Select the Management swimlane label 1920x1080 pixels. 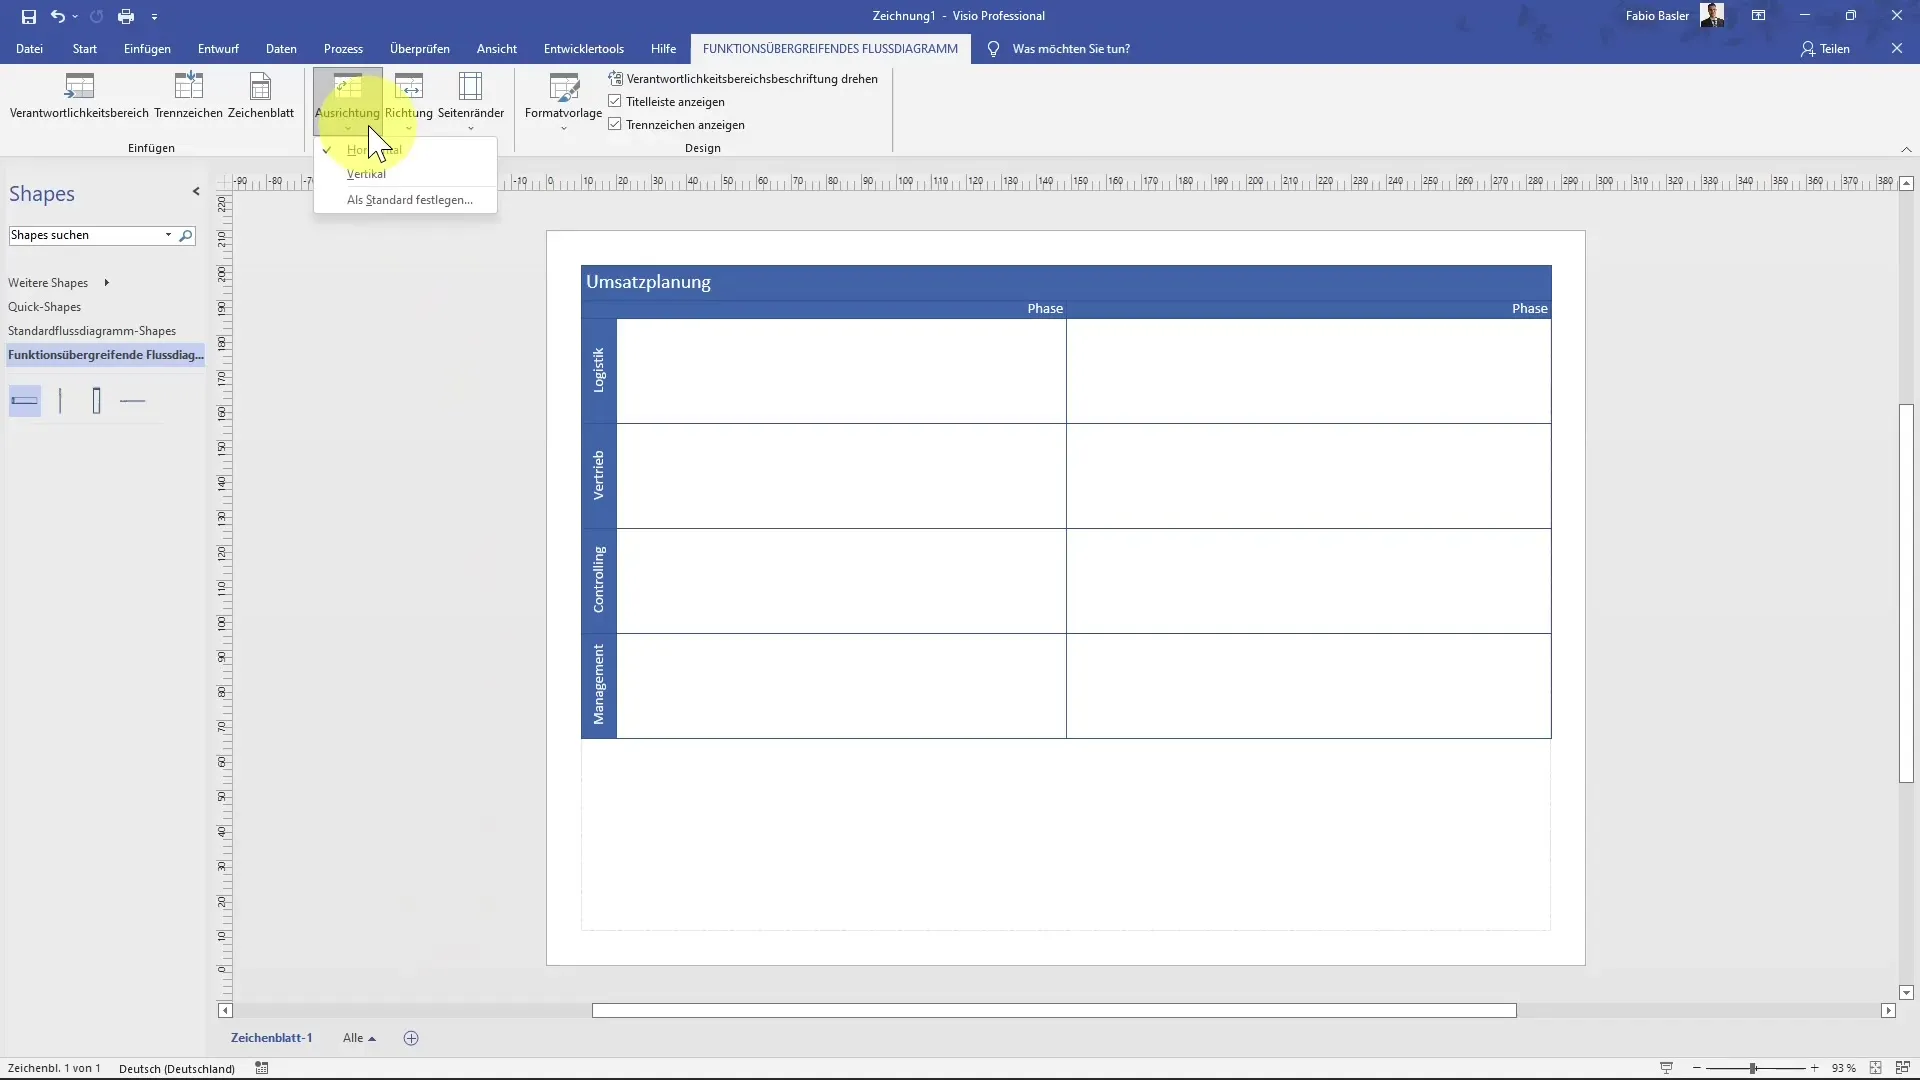pos(599,686)
